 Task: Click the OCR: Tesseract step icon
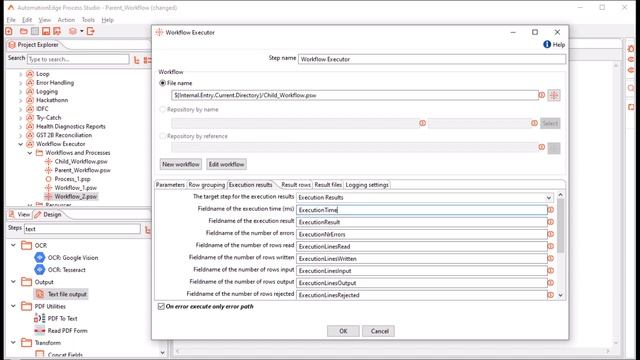[40, 269]
